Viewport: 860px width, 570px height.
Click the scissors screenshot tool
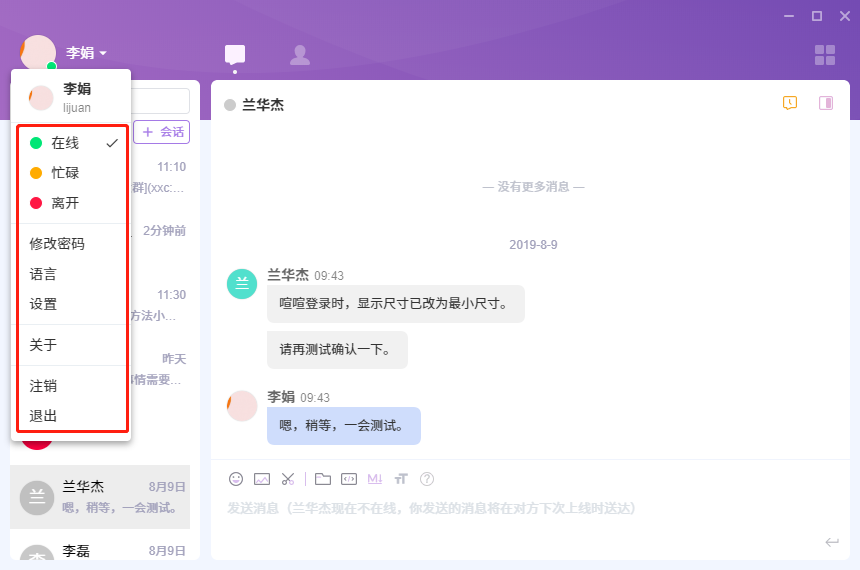[x=288, y=479]
